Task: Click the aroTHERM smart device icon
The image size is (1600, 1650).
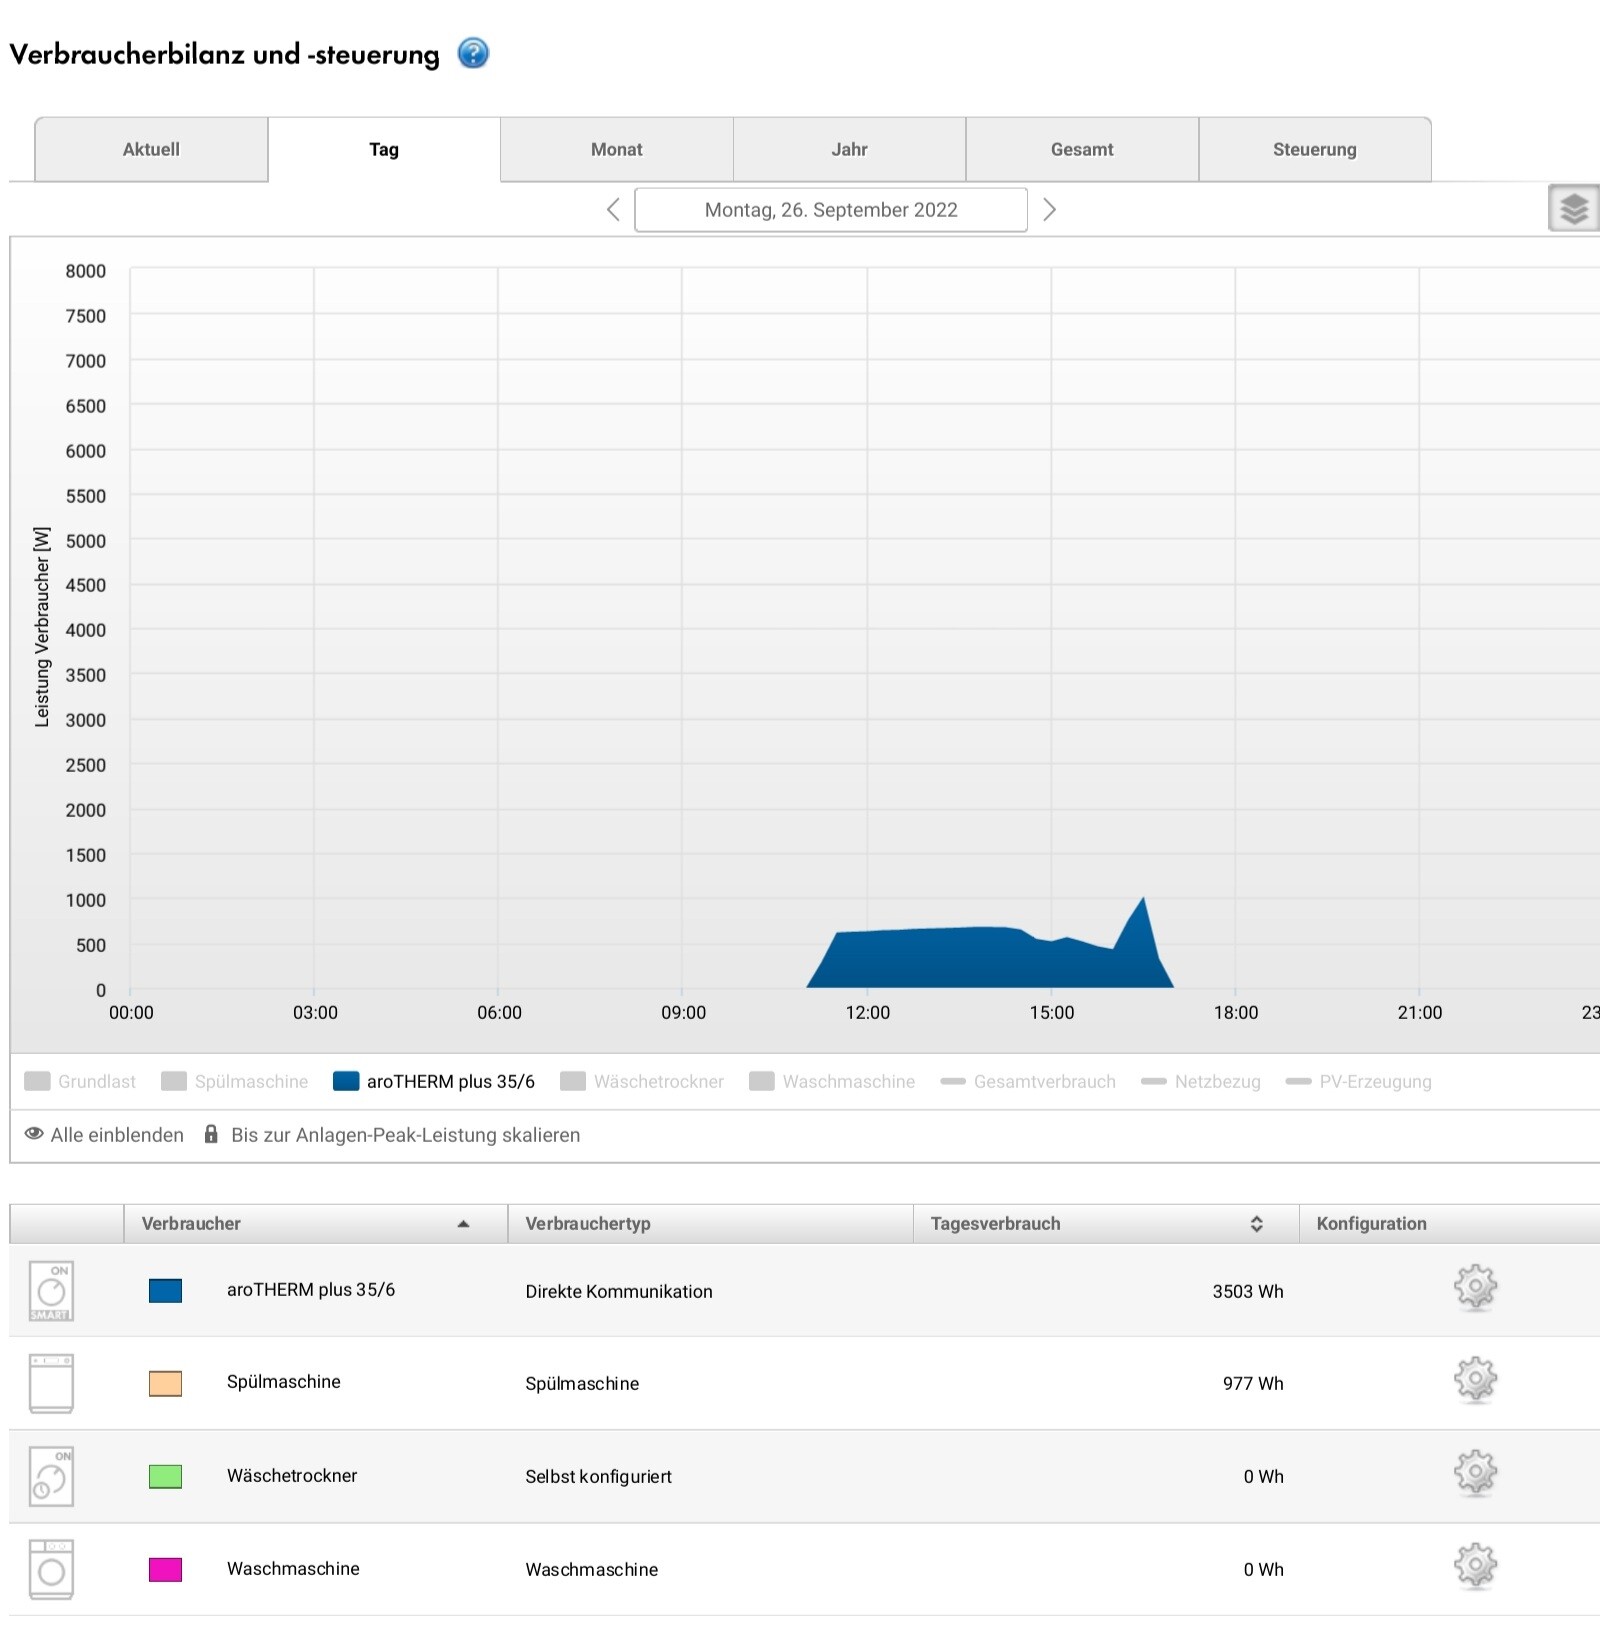Action: [51, 1291]
